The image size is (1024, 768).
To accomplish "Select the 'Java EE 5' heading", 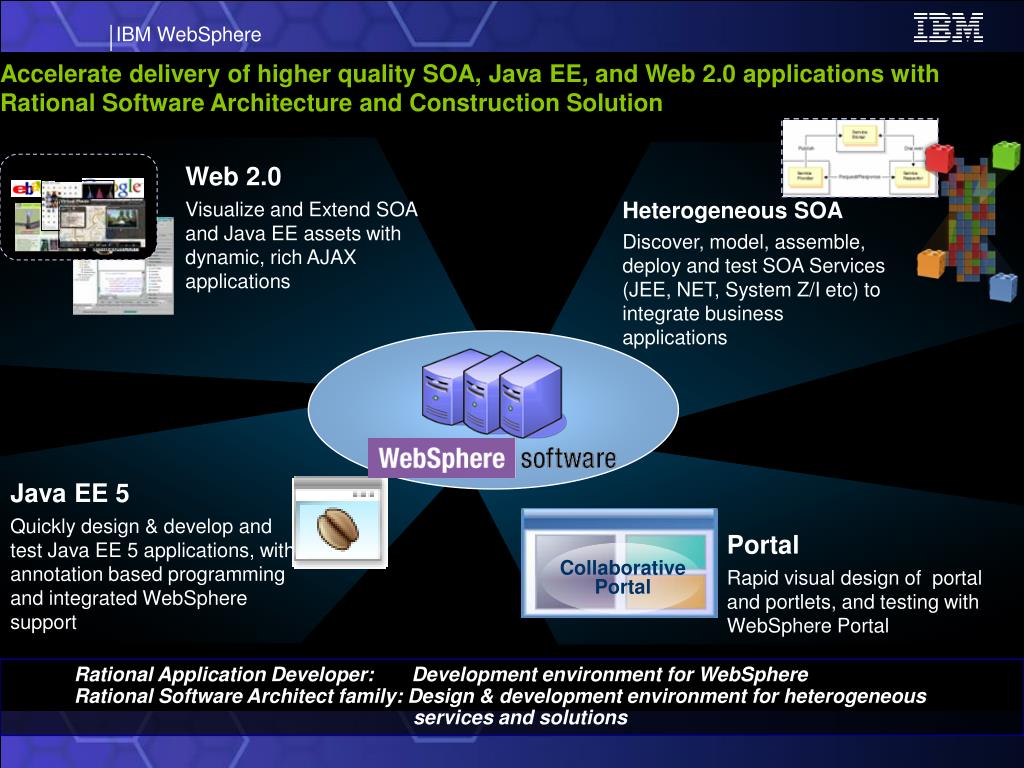I will tap(69, 493).
